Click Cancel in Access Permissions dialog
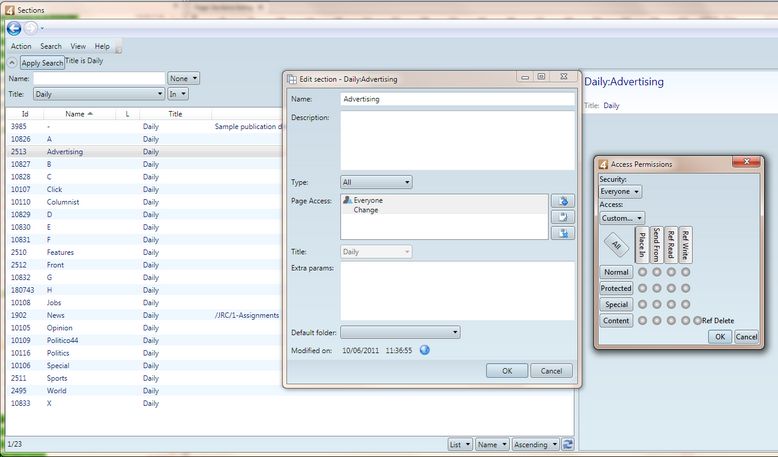Viewport: 778px width, 457px height. pyautogui.click(x=746, y=336)
